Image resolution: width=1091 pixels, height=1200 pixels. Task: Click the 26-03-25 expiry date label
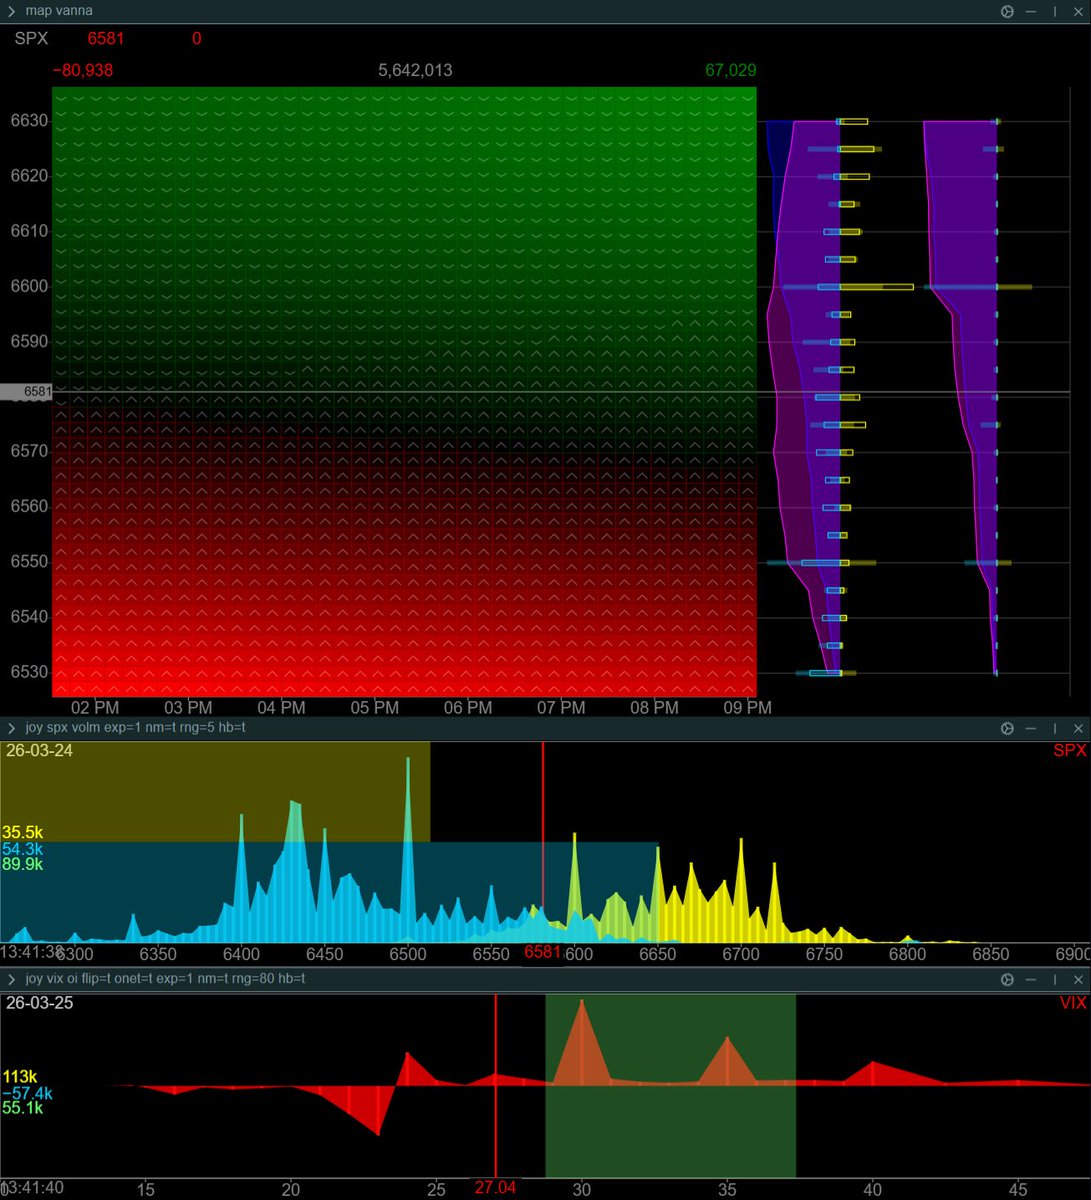39,1002
